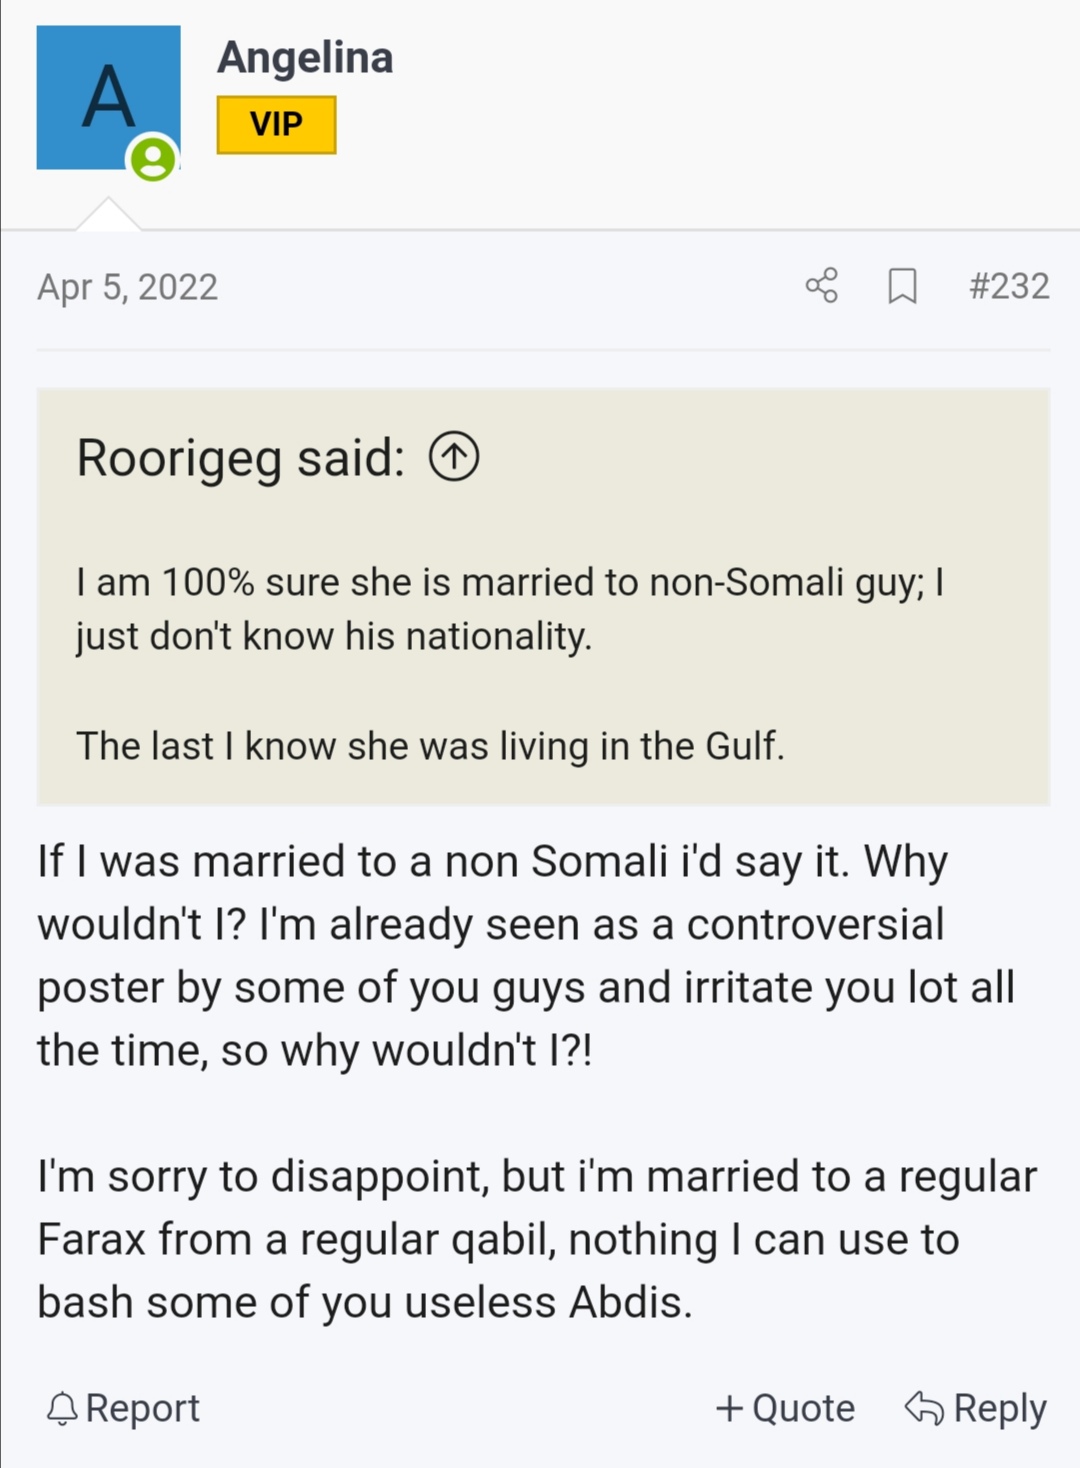Click the yellow VIP badge

click(276, 124)
